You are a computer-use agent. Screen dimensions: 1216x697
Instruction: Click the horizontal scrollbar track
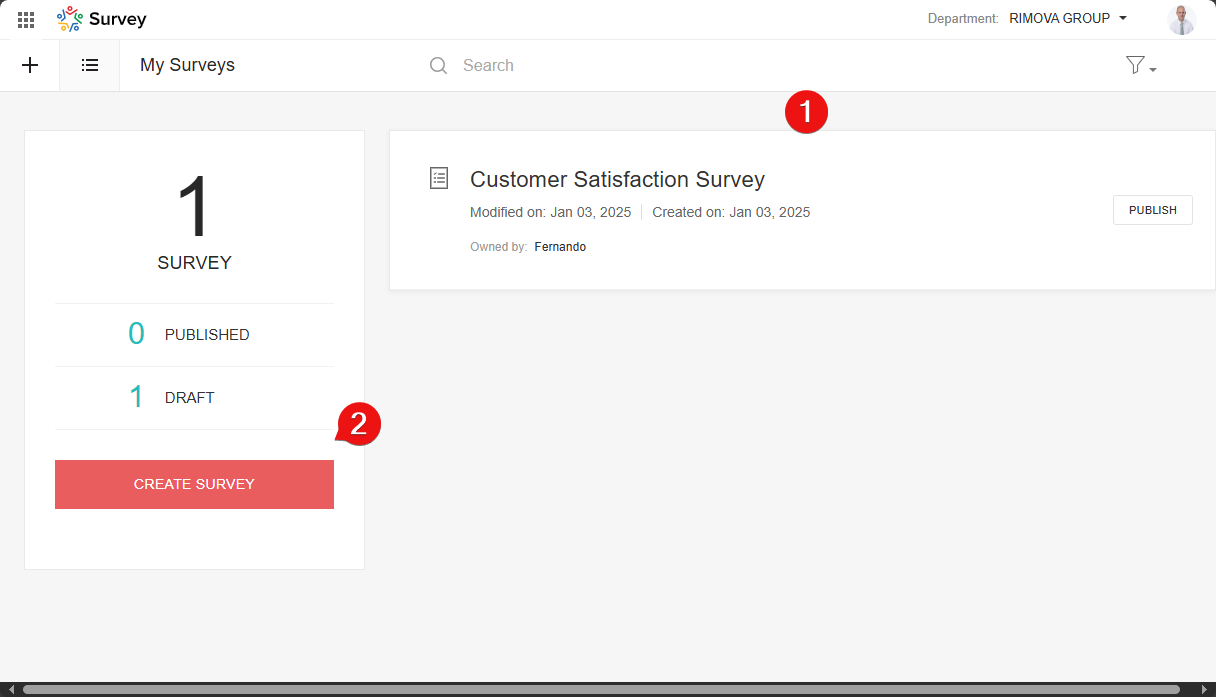click(600, 689)
